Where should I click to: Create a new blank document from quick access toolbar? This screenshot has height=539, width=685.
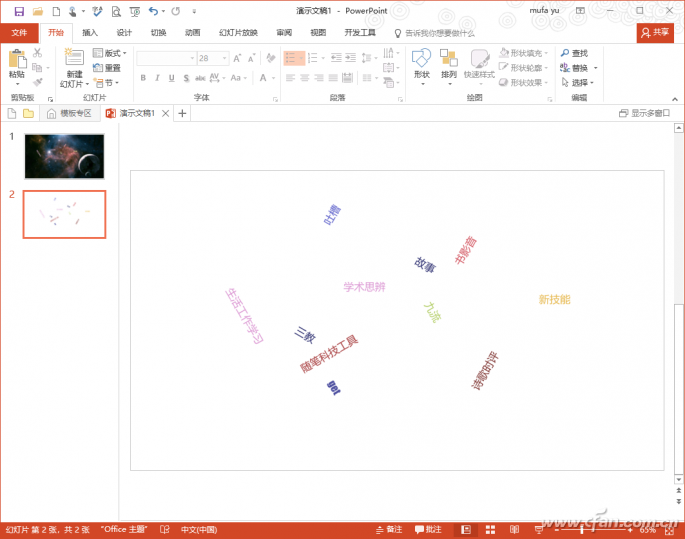(x=56, y=11)
